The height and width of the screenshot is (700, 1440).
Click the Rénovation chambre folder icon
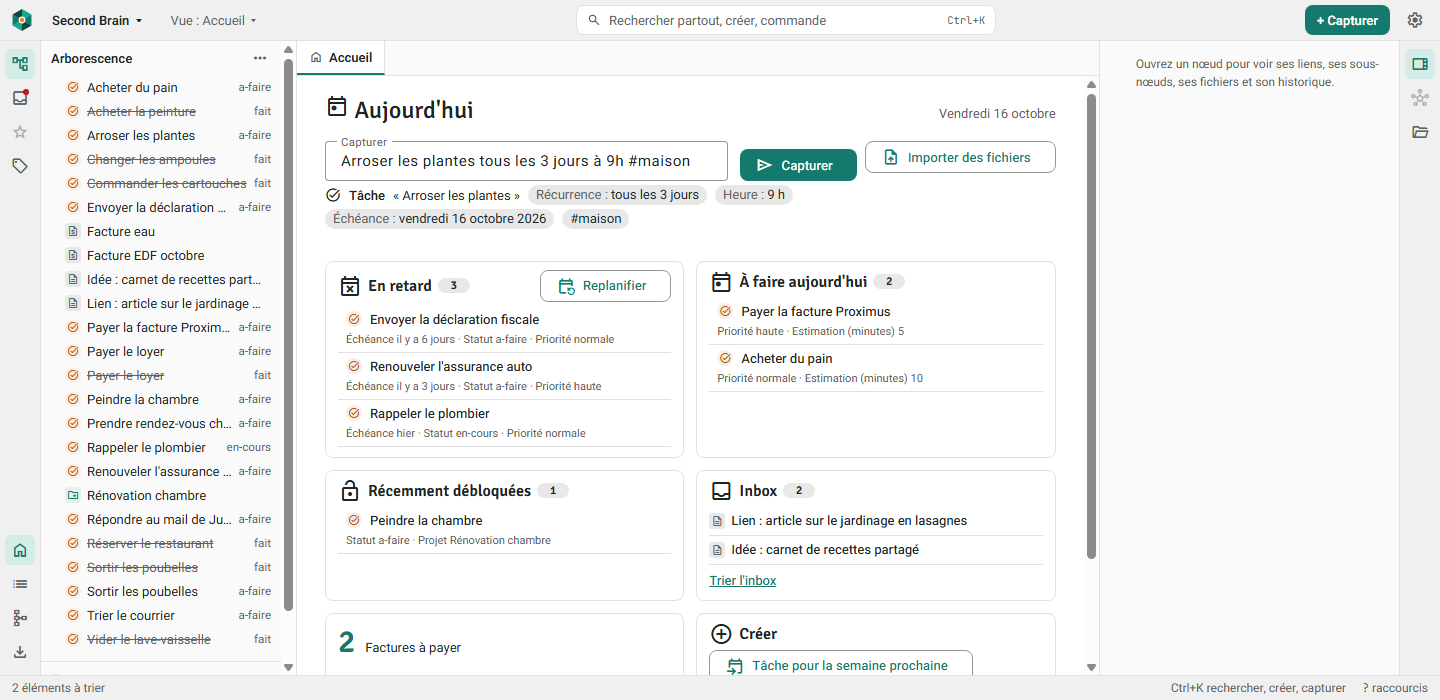coord(73,495)
